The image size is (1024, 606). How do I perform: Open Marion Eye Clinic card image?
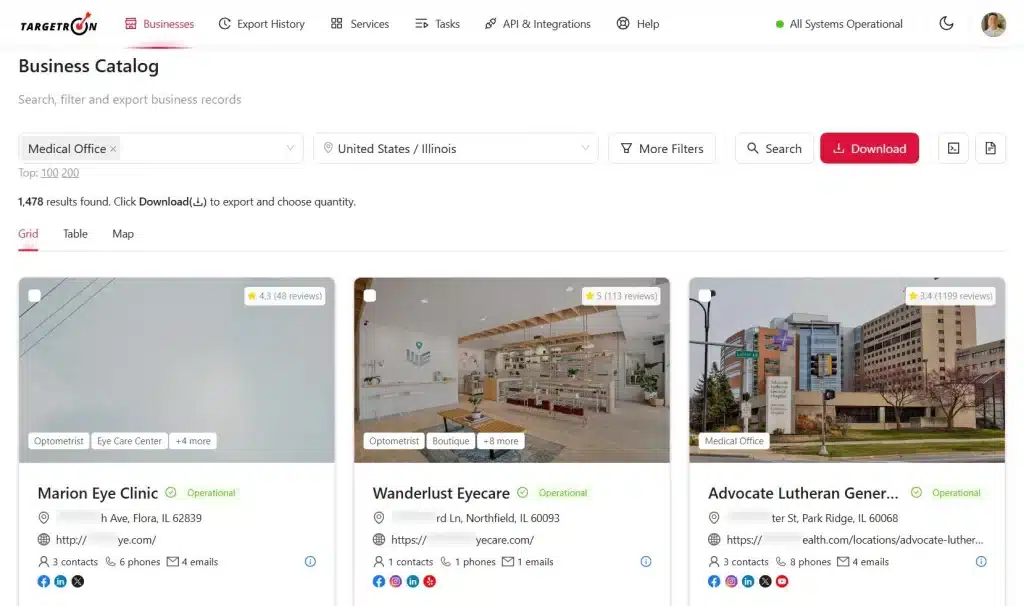click(x=176, y=370)
